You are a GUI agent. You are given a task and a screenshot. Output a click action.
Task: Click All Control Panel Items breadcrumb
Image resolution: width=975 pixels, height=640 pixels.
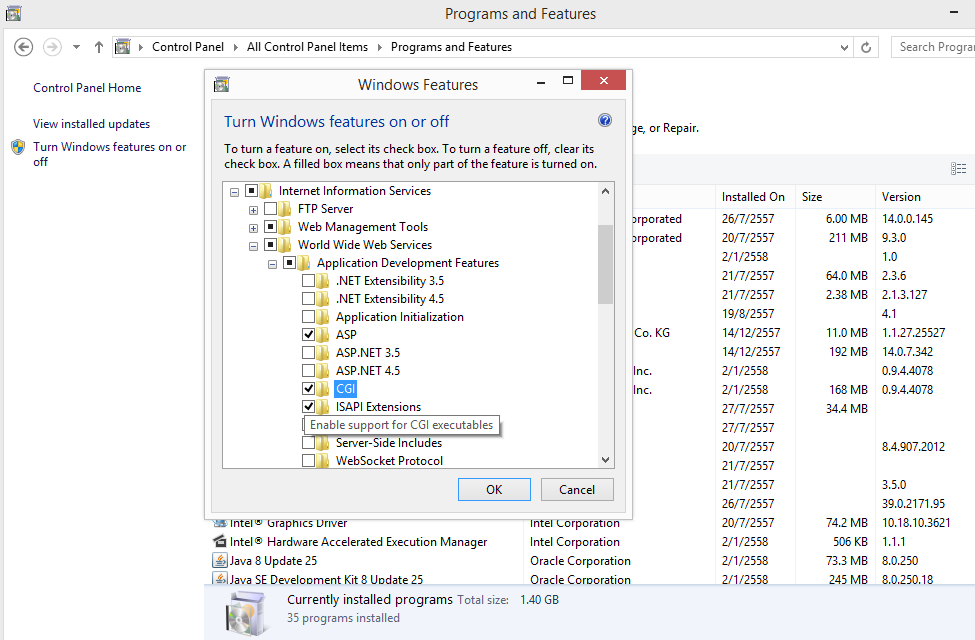pyautogui.click(x=307, y=47)
